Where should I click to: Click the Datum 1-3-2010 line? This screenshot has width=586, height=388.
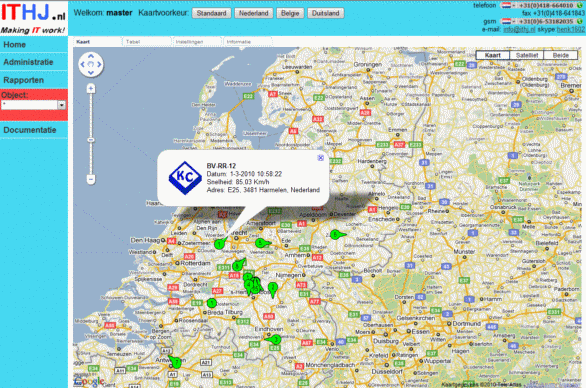(244, 174)
